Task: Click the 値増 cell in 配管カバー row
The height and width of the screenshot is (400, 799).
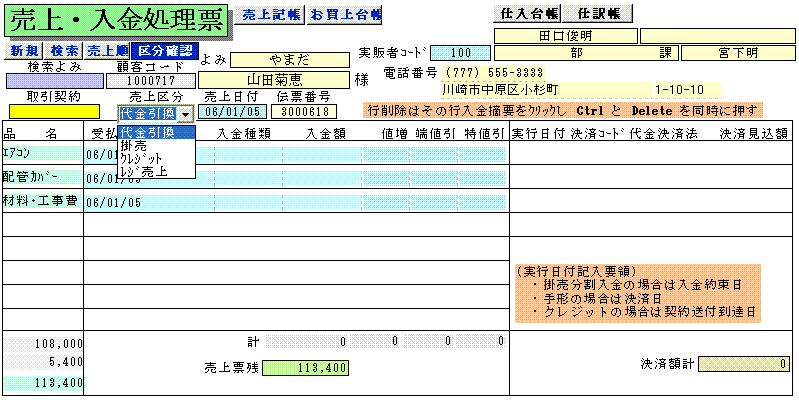Action: 386,178
